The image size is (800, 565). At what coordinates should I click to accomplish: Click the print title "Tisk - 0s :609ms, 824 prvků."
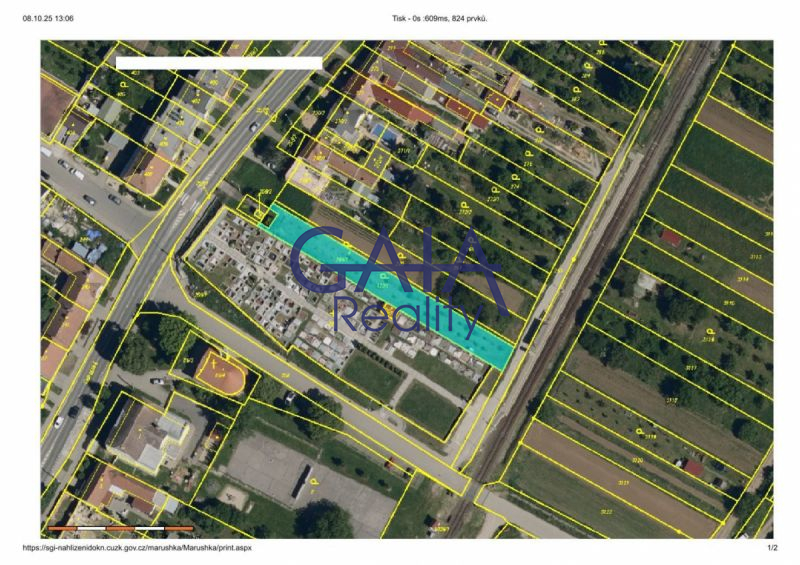click(x=441, y=18)
